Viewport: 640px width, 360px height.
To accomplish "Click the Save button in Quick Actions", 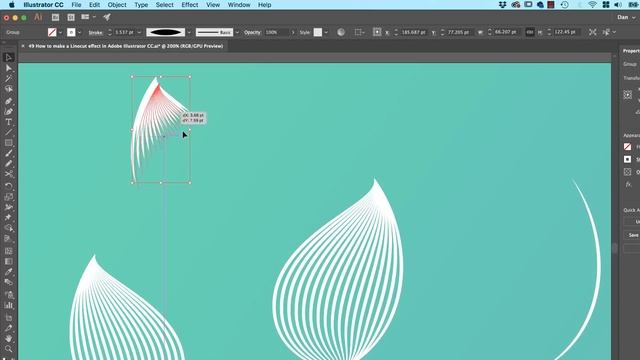I will pos(632,235).
